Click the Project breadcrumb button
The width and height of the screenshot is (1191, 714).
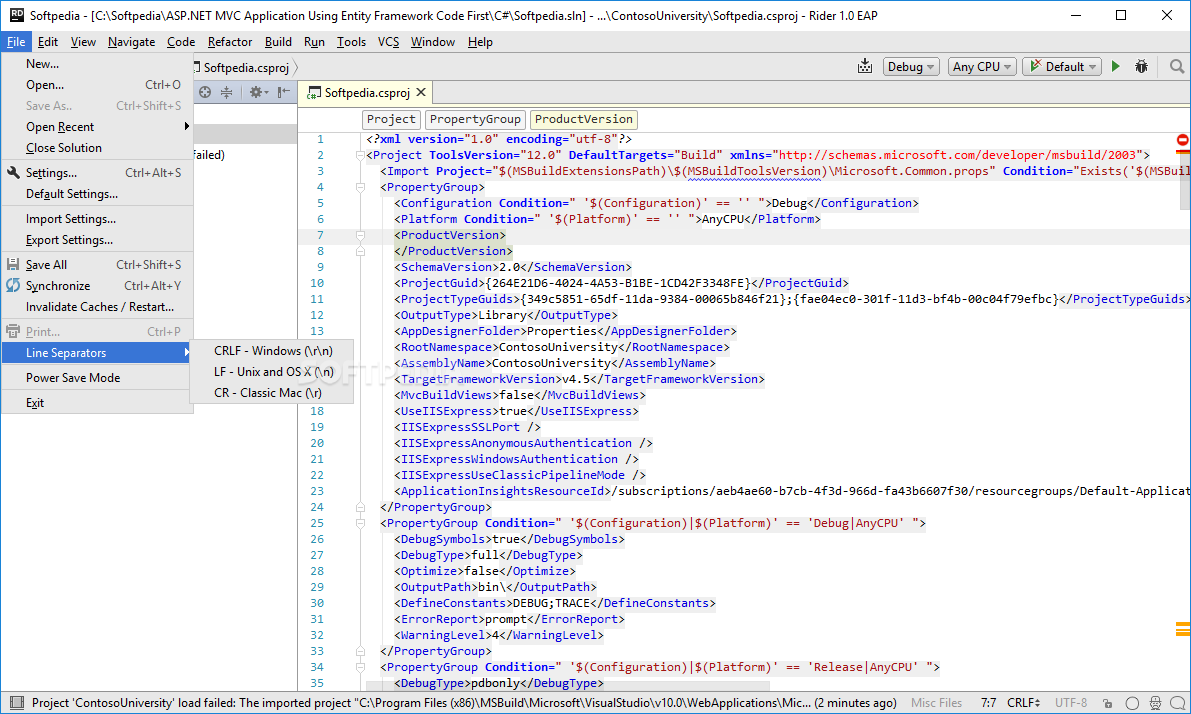[x=391, y=119]
